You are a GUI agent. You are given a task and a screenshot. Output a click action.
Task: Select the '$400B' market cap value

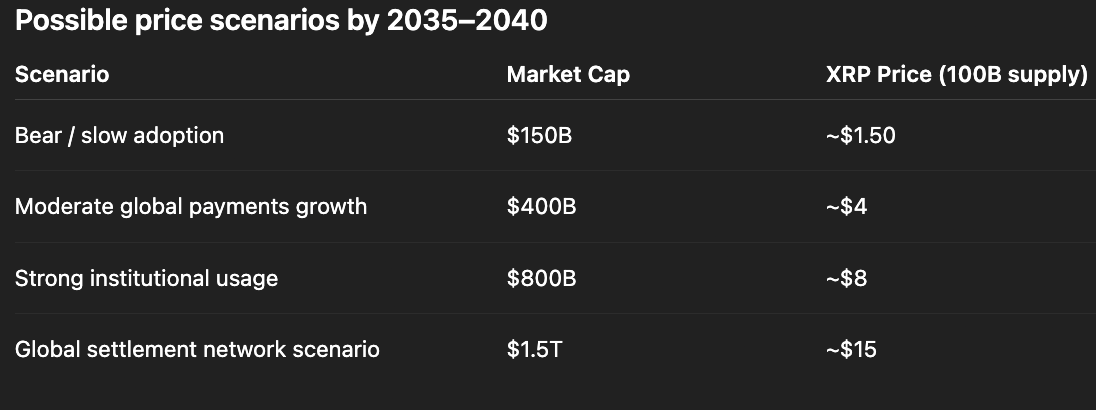541,207
